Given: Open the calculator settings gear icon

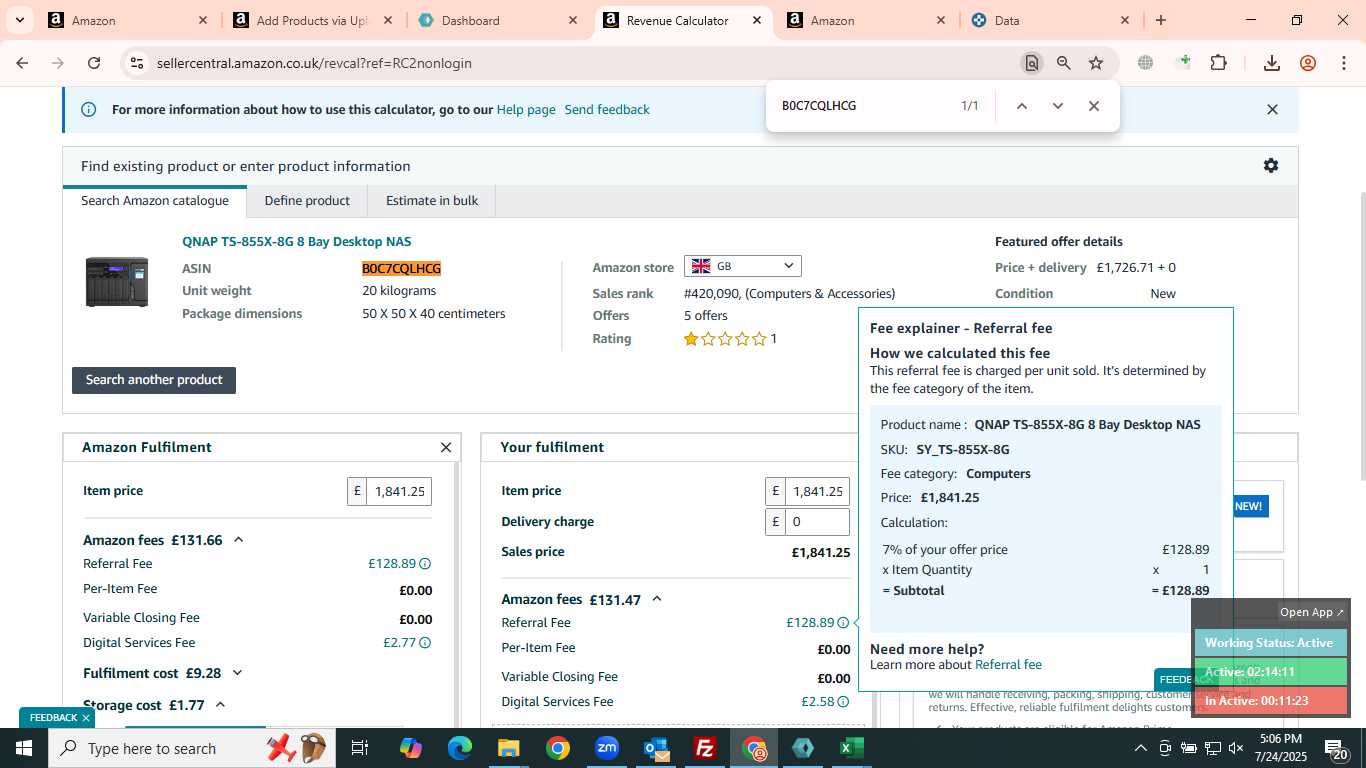Looking at the screenshot, I should point(1271,166).
